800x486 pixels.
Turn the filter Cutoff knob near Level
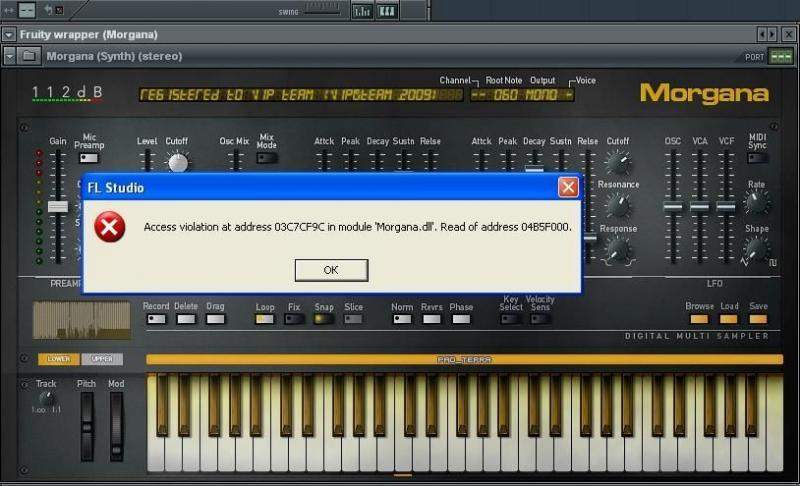pos(178,162)
